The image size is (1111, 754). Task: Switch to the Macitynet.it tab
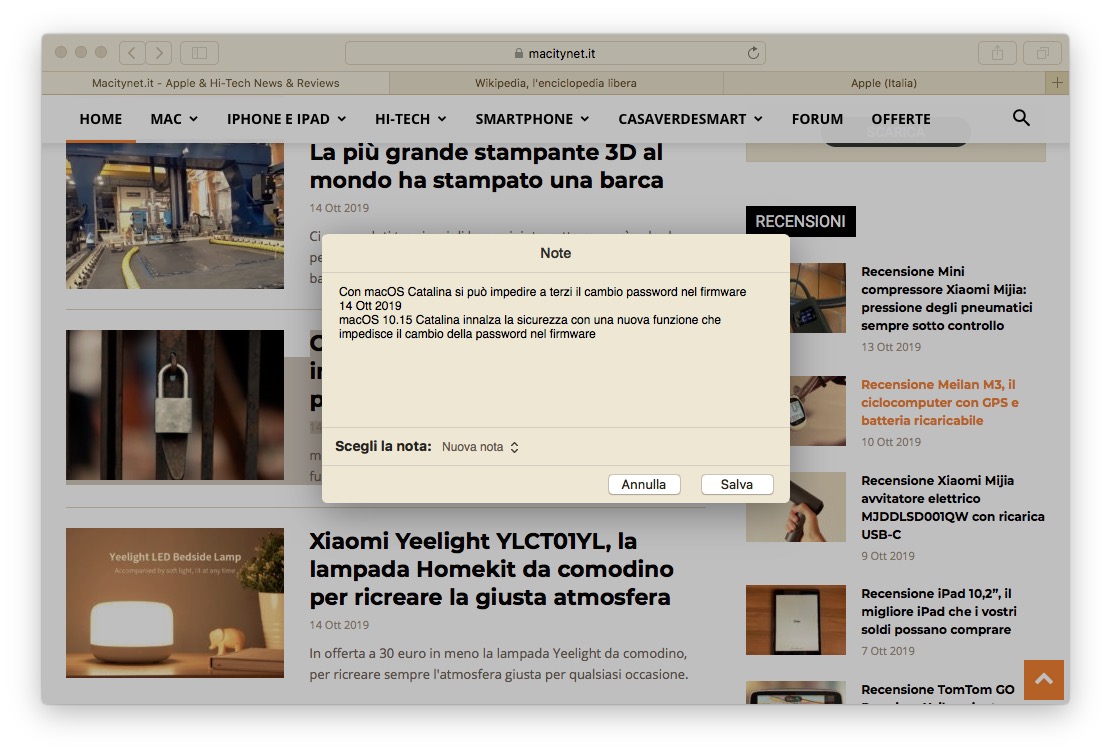click(215, 83)
